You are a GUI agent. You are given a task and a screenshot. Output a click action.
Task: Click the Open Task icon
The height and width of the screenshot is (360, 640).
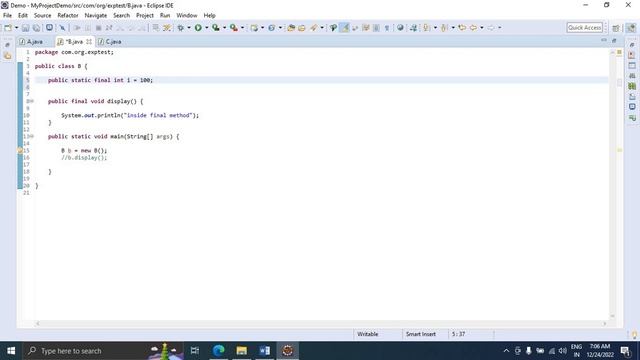302,28
